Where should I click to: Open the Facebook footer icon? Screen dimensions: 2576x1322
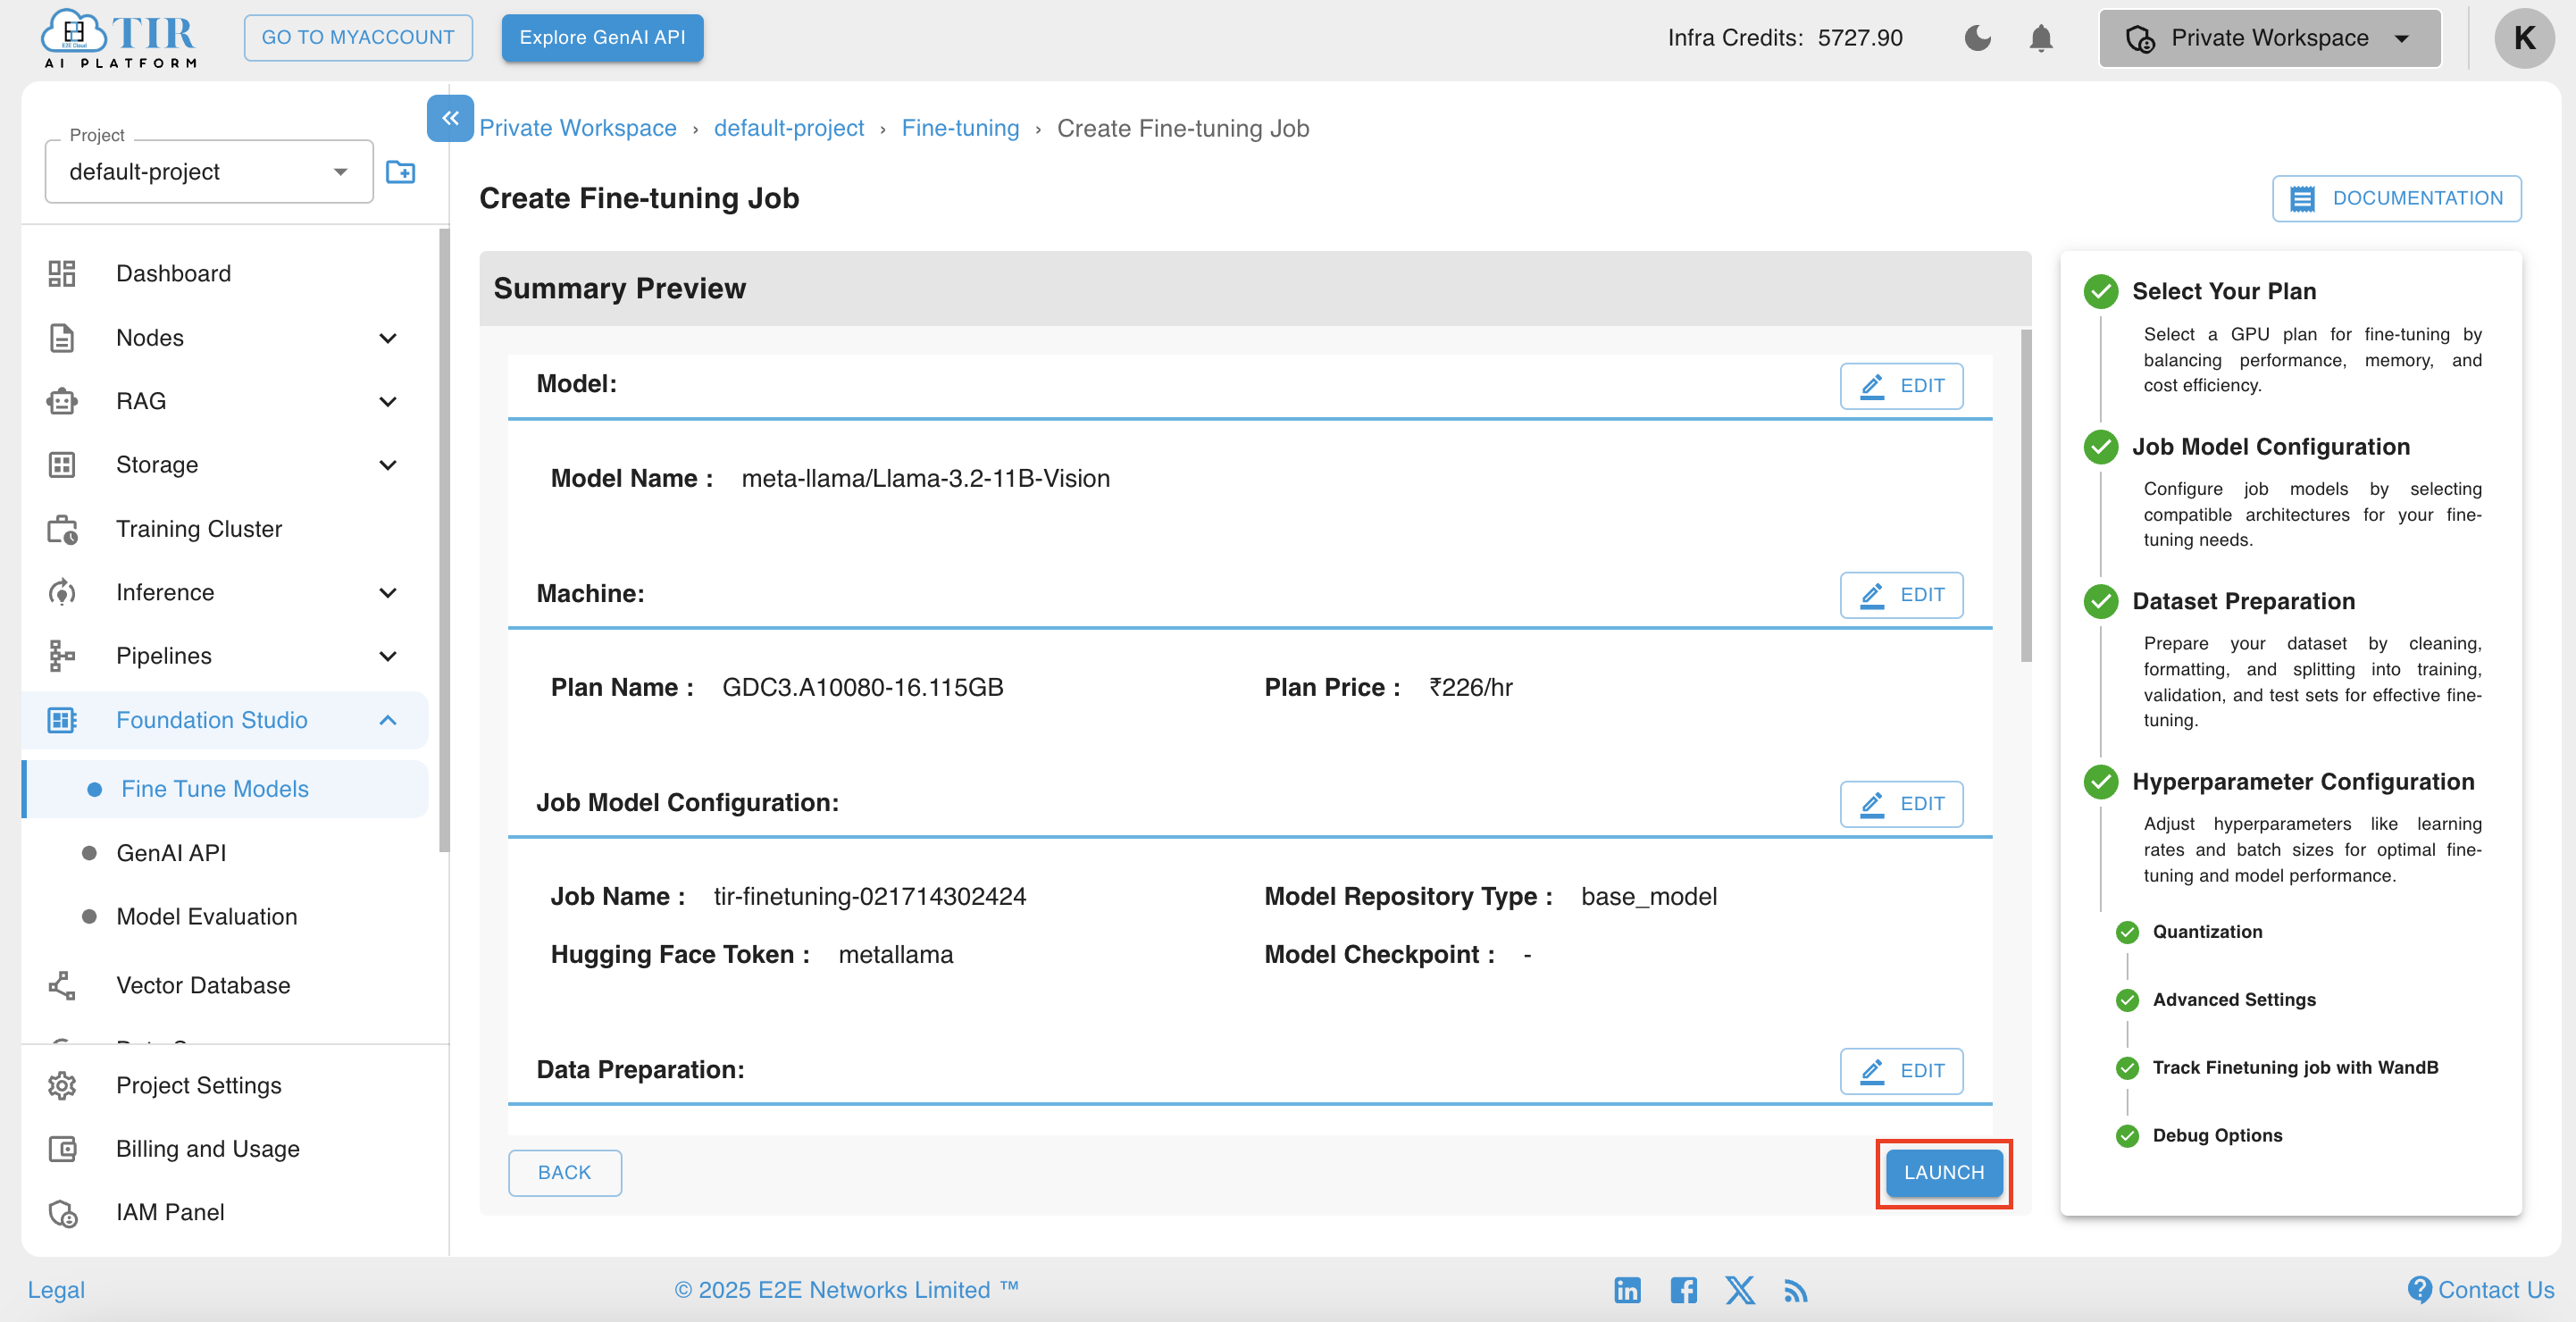coord(1683,1290)
